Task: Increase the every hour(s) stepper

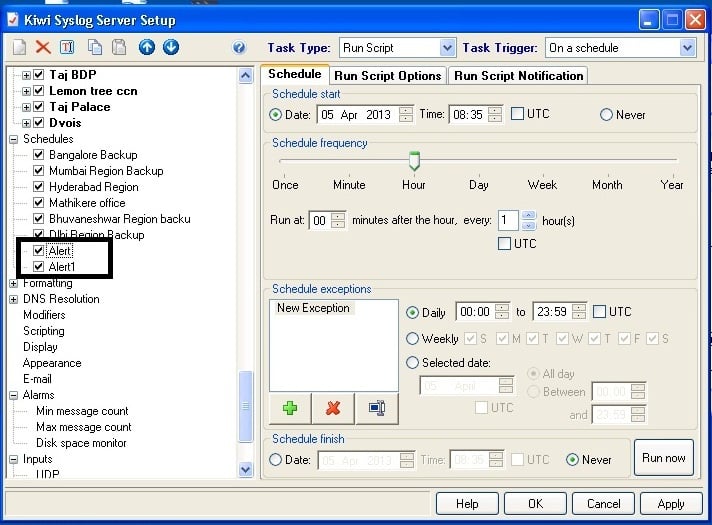Action: click(x=528, y=216)
